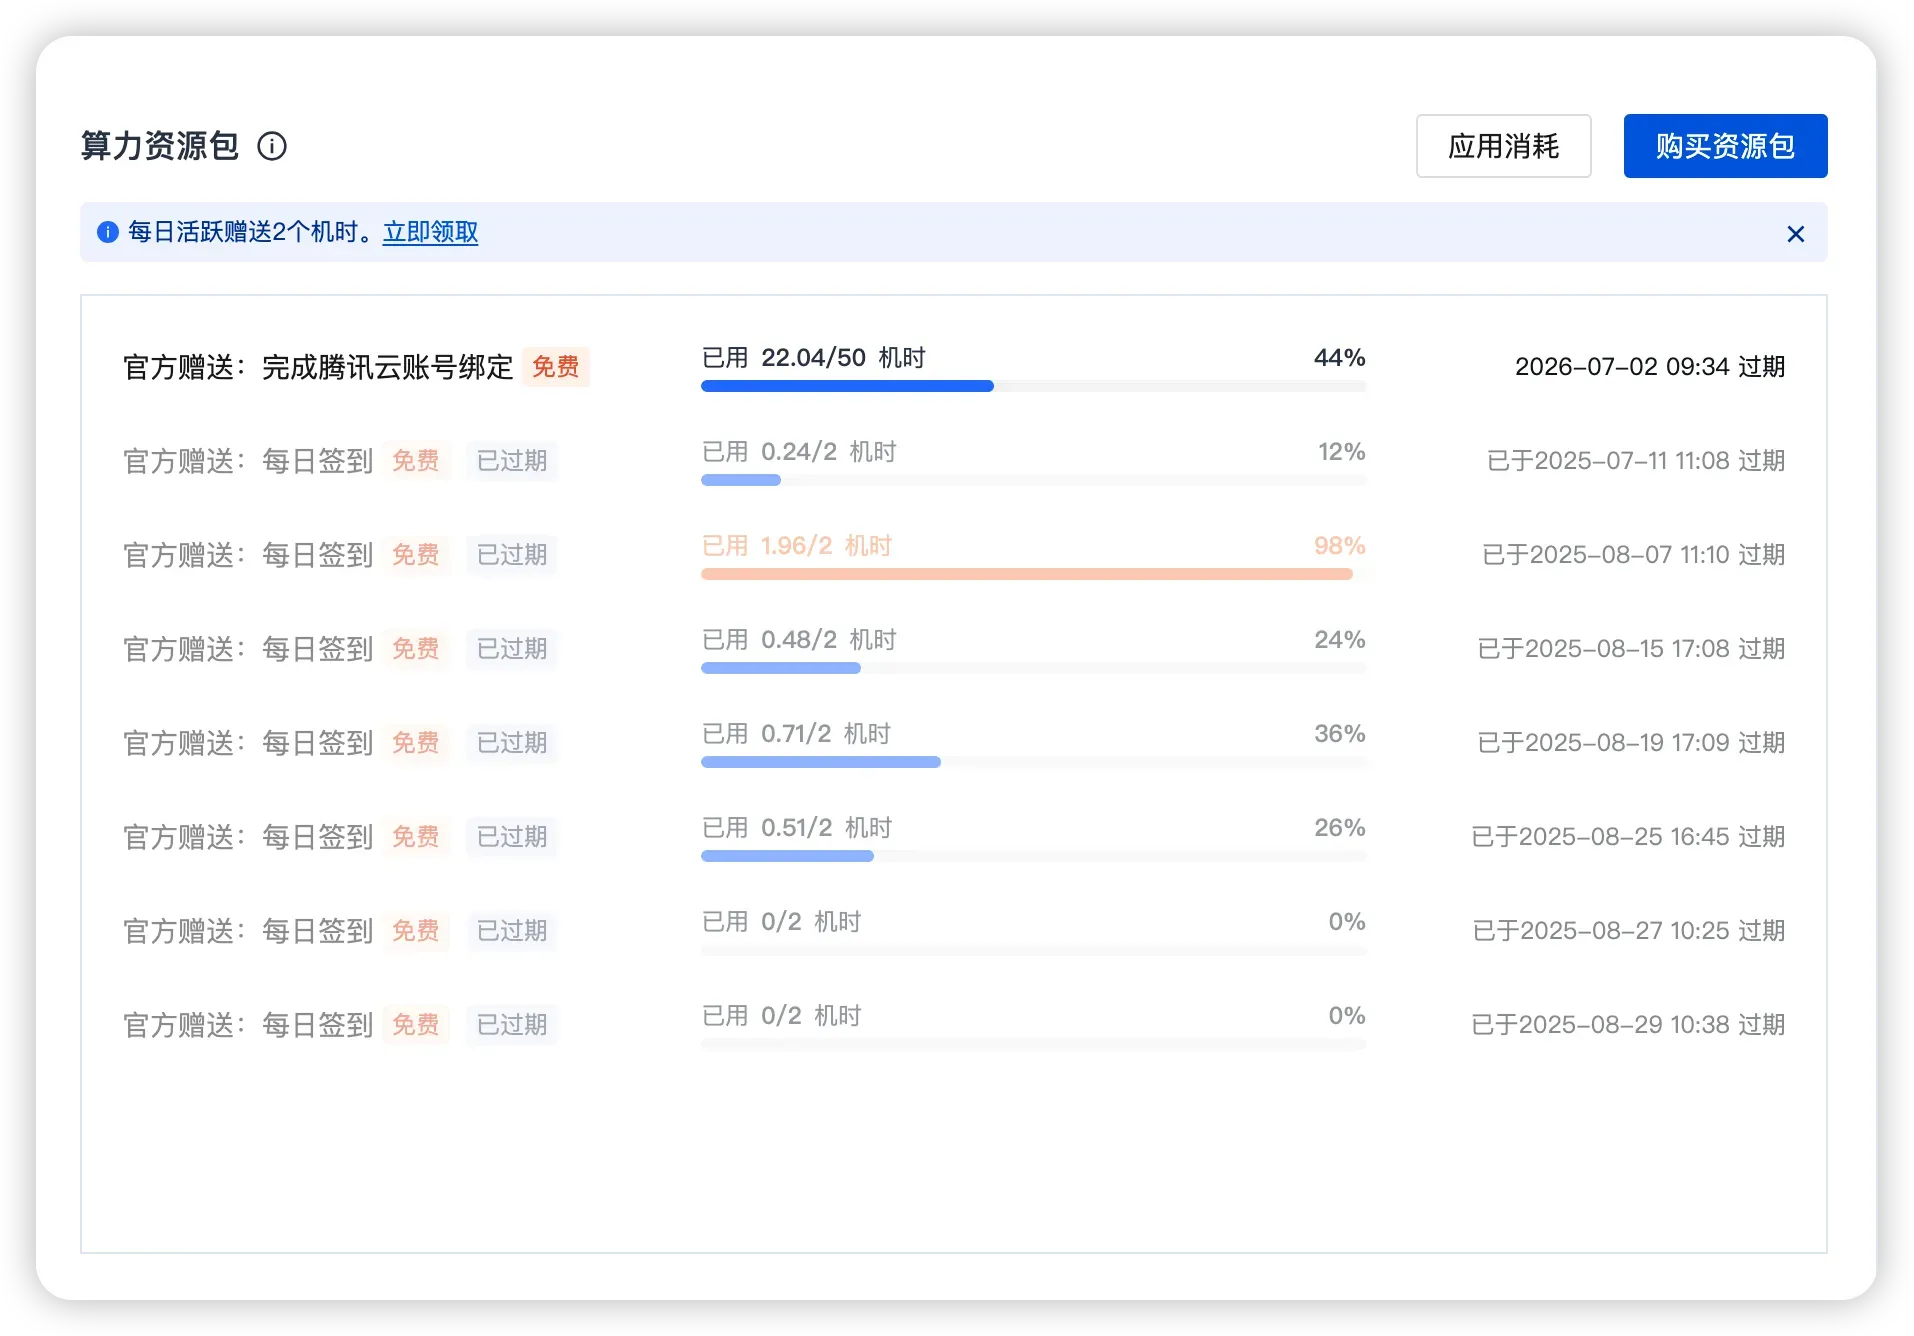This screenshot has height=1336, width=1914.
Task: Click the 12% usage progress bar
Action: (1032, 480)
